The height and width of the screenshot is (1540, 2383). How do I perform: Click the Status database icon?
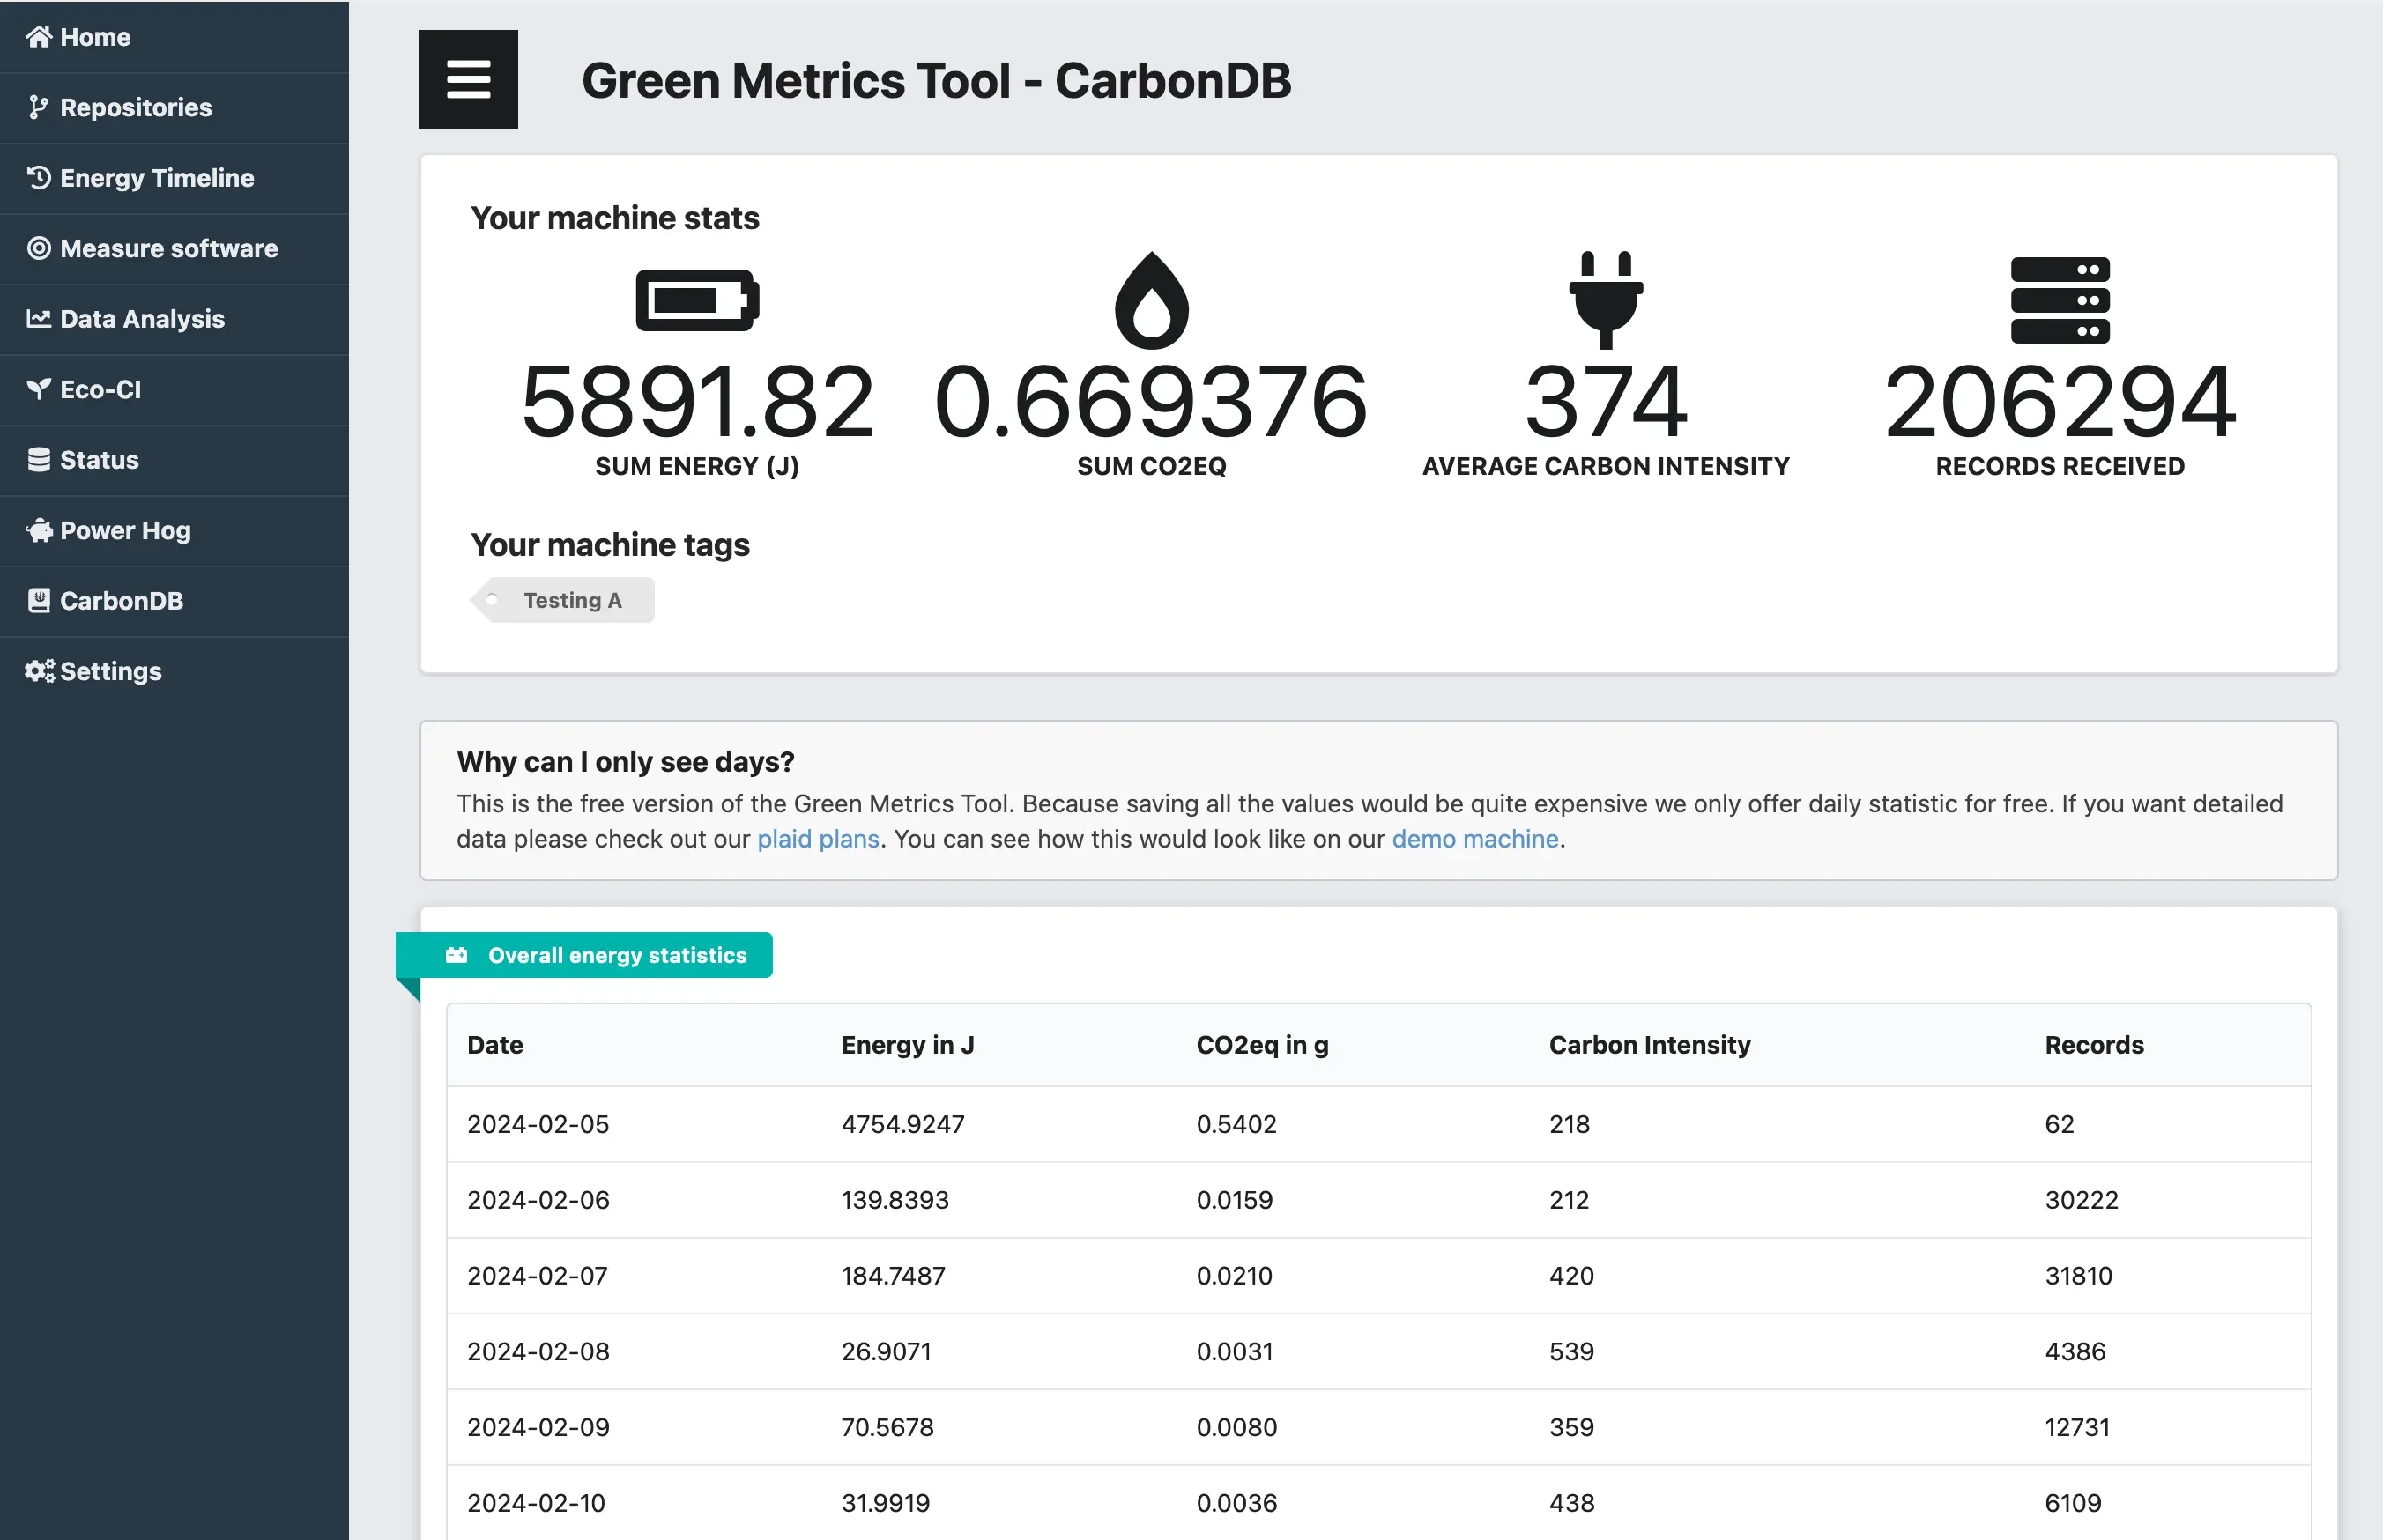pos(39,460)
